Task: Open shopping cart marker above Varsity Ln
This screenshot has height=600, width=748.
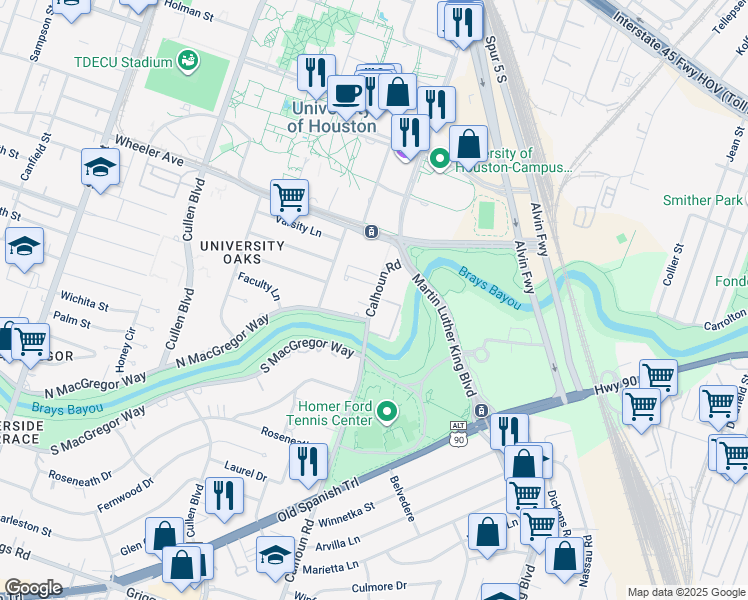Action: pyautogui.click(x=289, y=198)
